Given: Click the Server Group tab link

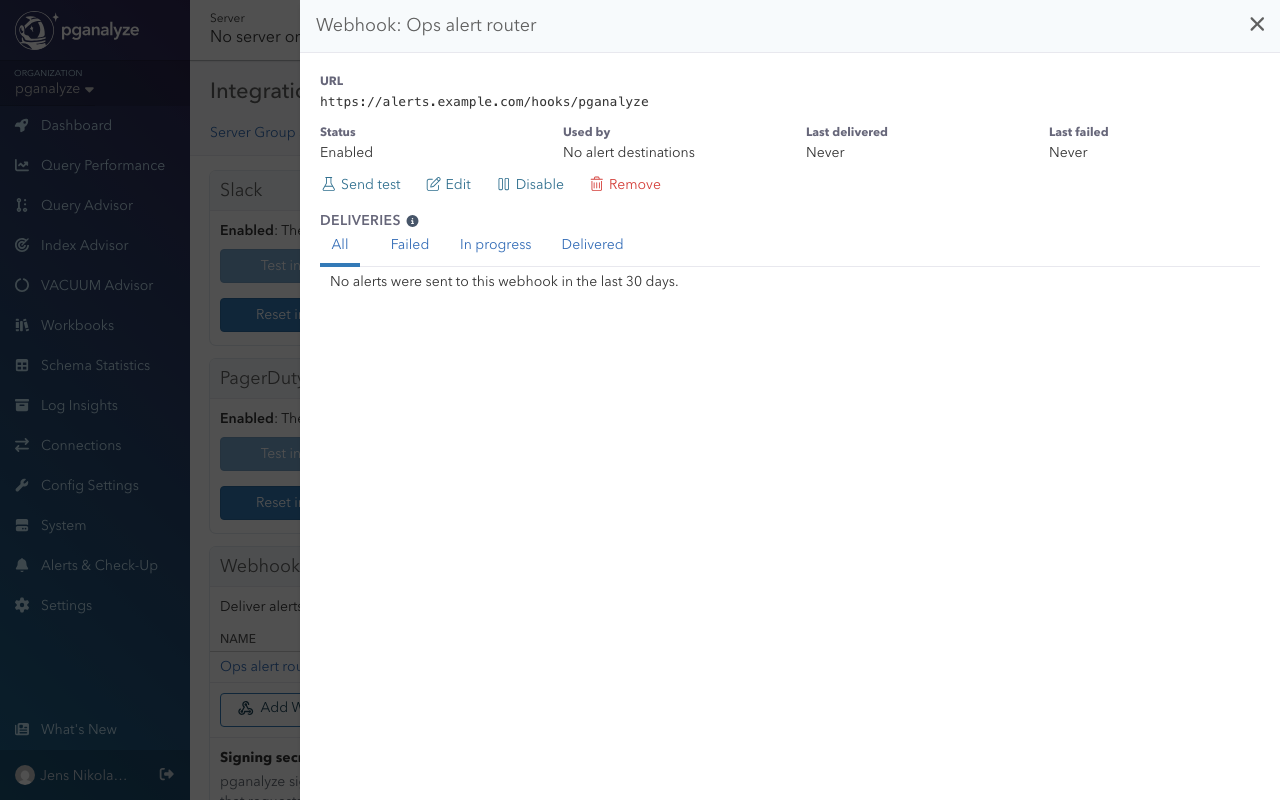Looking at the screenshot, I should tap(253, 132).
